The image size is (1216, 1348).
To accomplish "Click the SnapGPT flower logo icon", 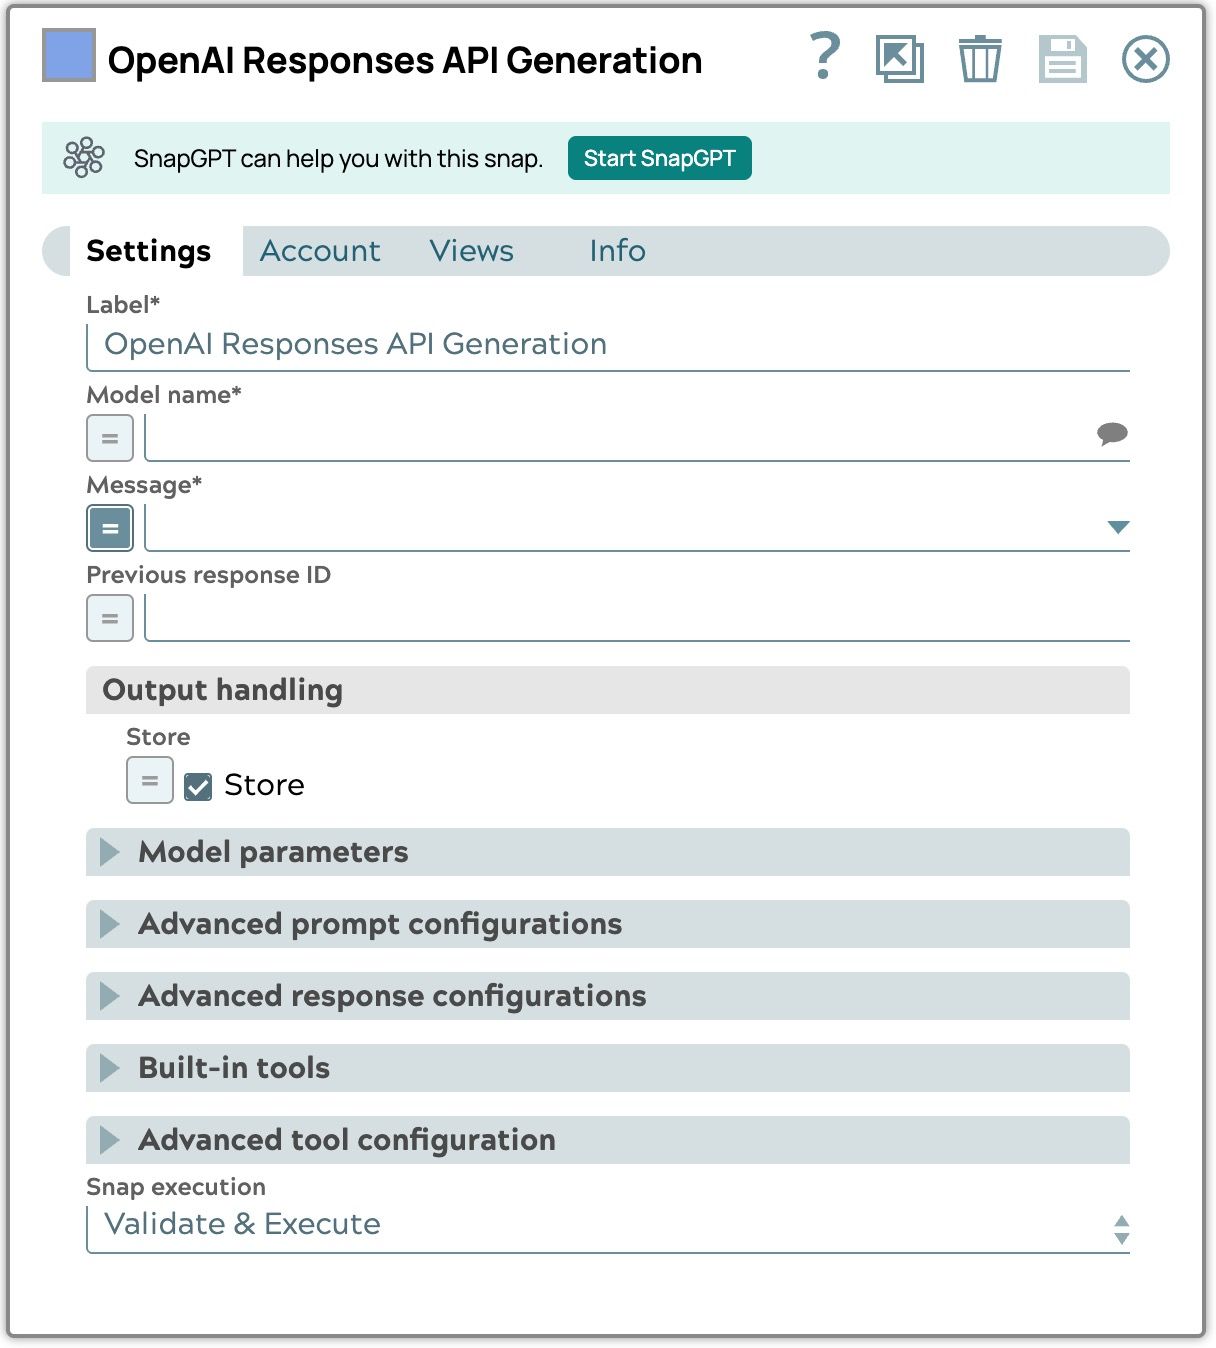I will pos(84,158).
